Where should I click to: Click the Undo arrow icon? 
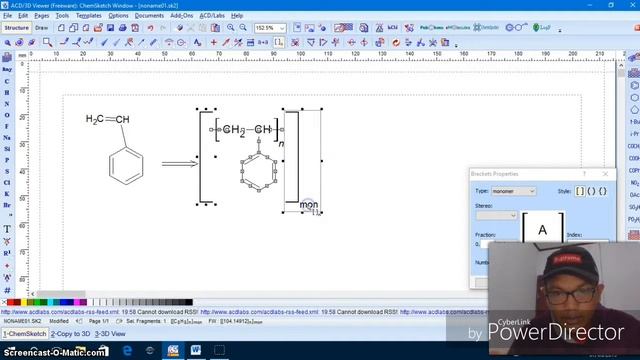[150, 28]
